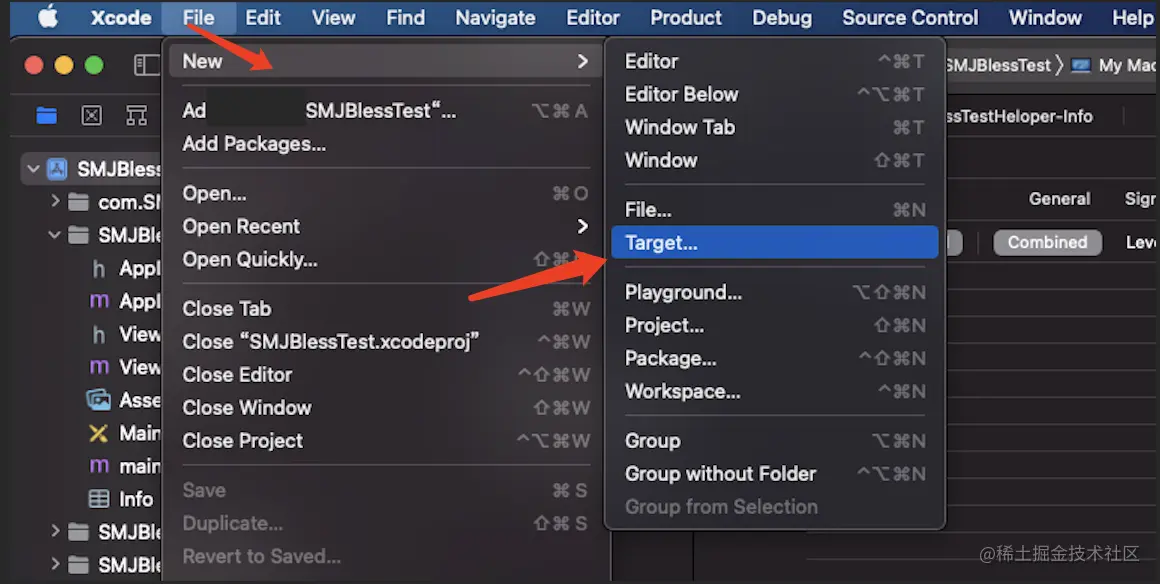The width and height of the screenshot is (1160, 584).
Task: Select Package… submenu item
Action: pos(775,358)
